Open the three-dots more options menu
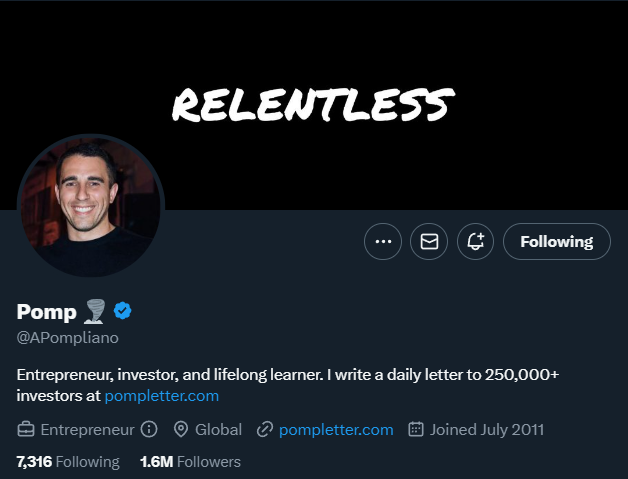The height and width of the screenshot is (479, 628). pyautogui.click(x=383, y=241)
